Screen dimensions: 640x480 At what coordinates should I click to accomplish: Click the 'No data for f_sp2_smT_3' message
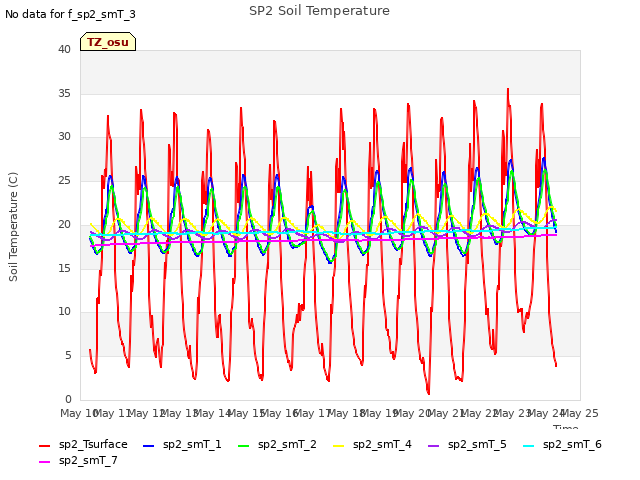click(70, 14)
